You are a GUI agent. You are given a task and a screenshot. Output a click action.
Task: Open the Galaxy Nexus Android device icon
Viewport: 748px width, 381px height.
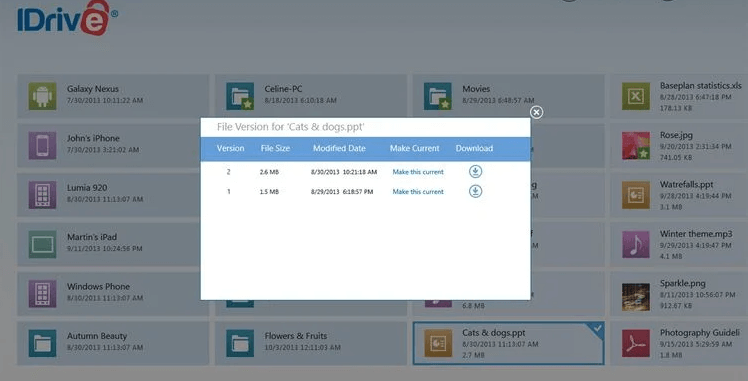42,96
